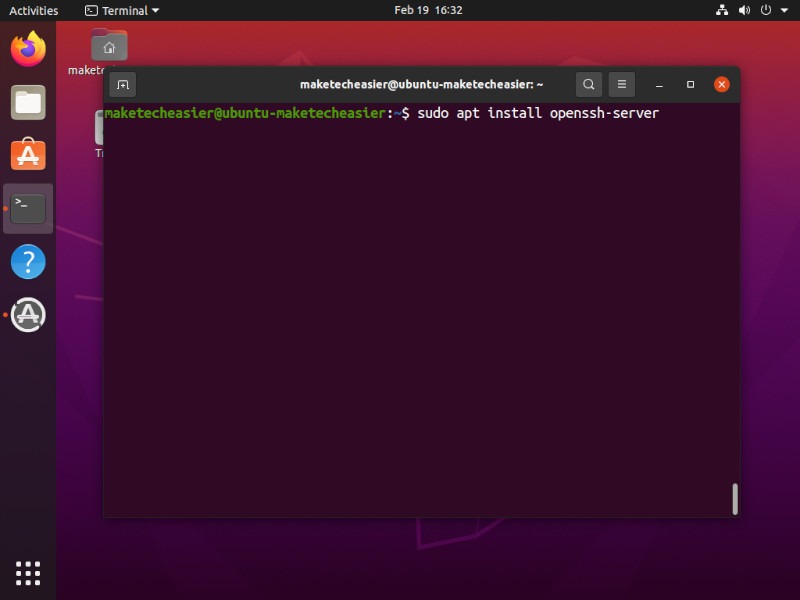Screen dimensions: 800x600
Task: Click the network icon in the top bar
Action: pyautogui.click(x=723, y=10)
